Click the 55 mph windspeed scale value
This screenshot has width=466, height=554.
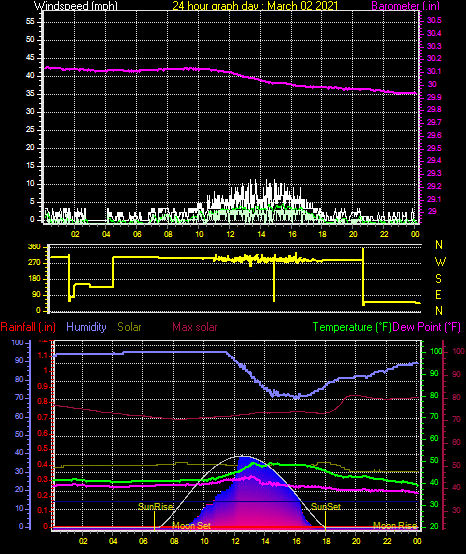point(30,22)
